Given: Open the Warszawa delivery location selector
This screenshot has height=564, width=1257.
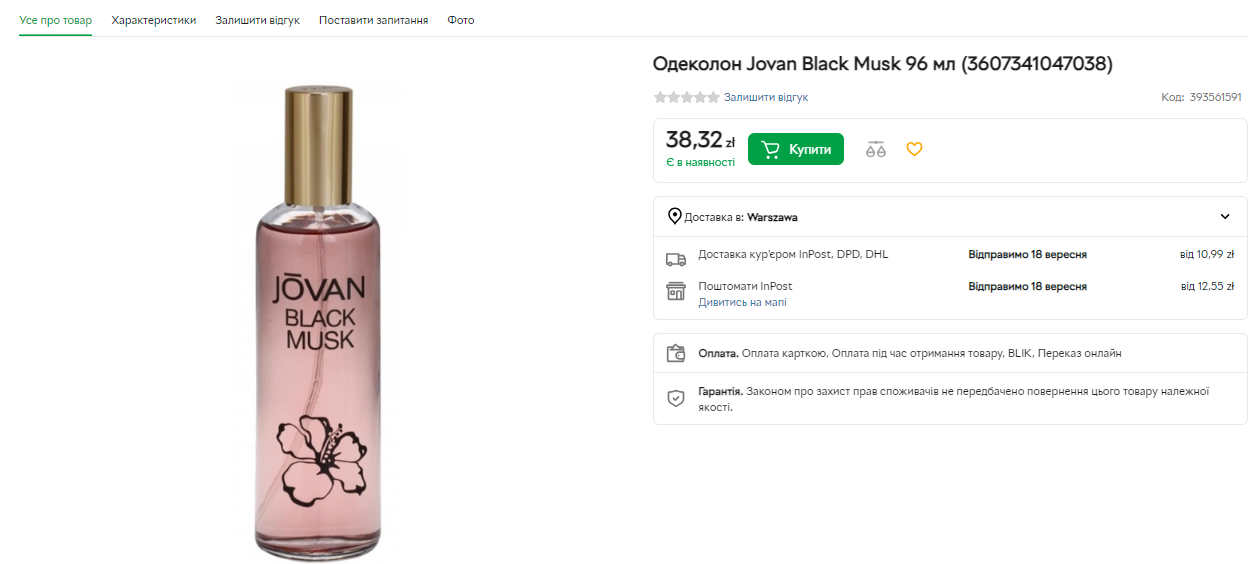Looking at the screenshot, I should (x=772, y=217).
